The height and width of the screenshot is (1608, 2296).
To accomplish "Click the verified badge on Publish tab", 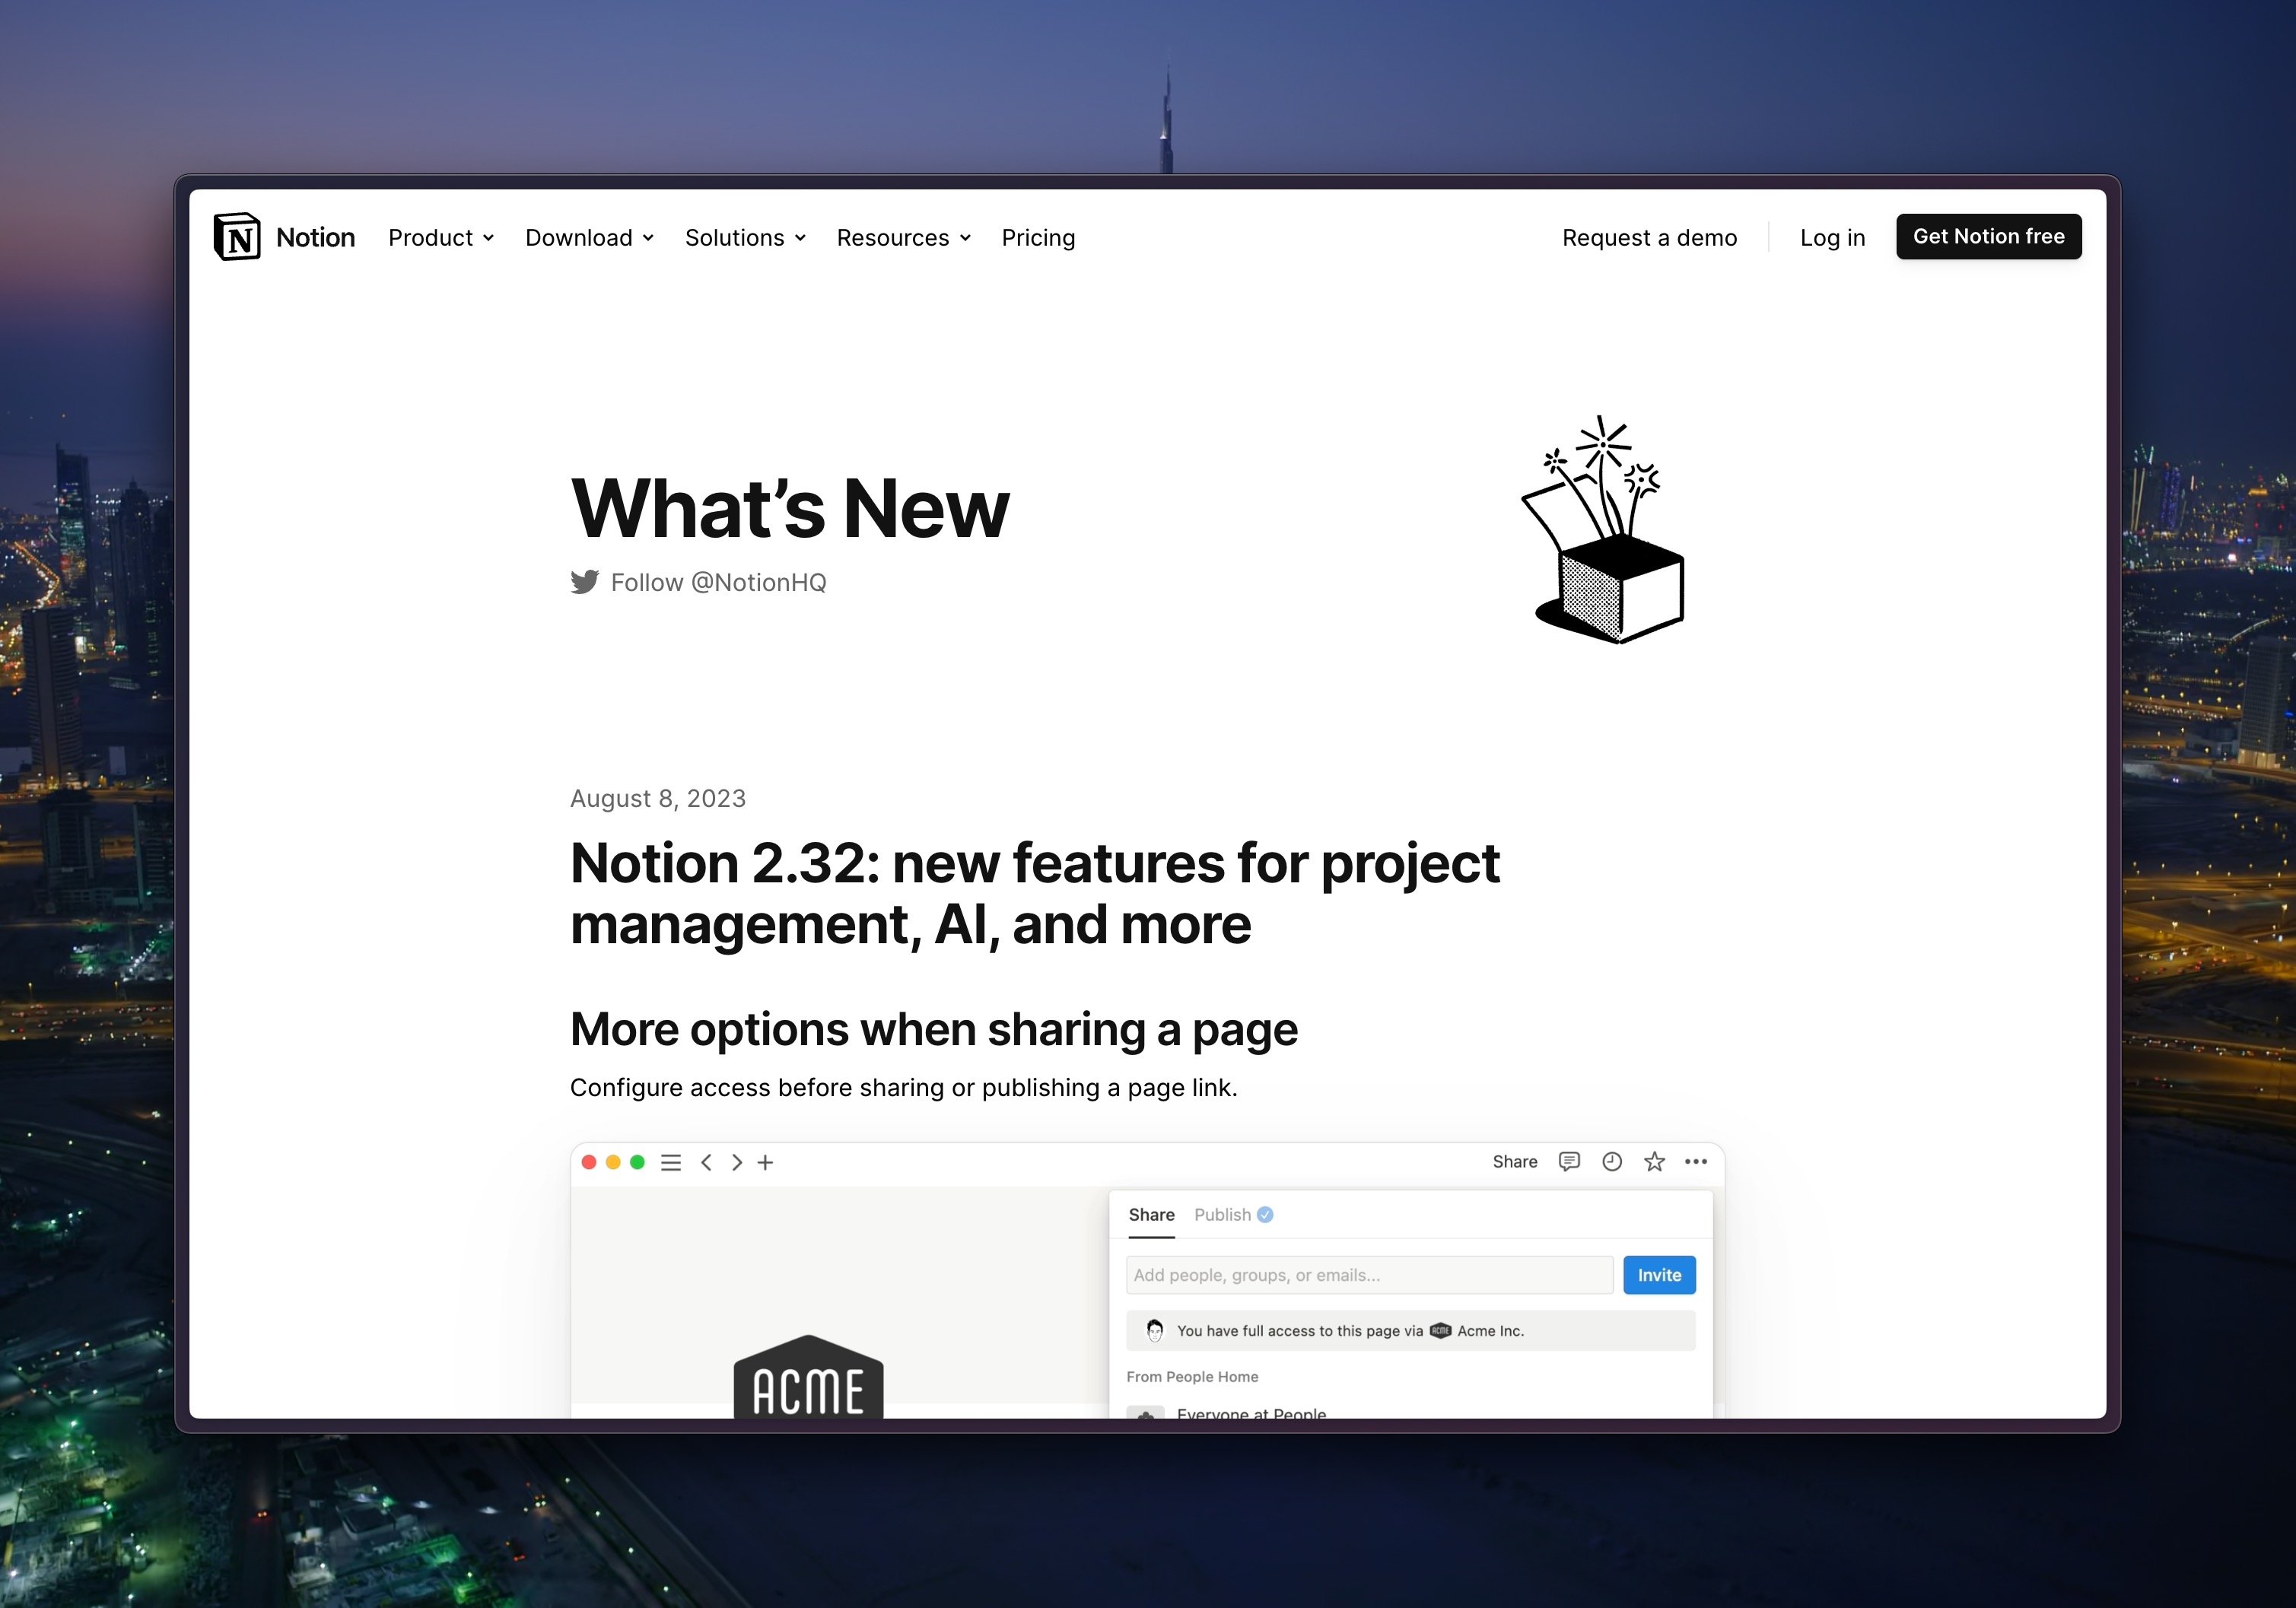I will (1268, 1214).
